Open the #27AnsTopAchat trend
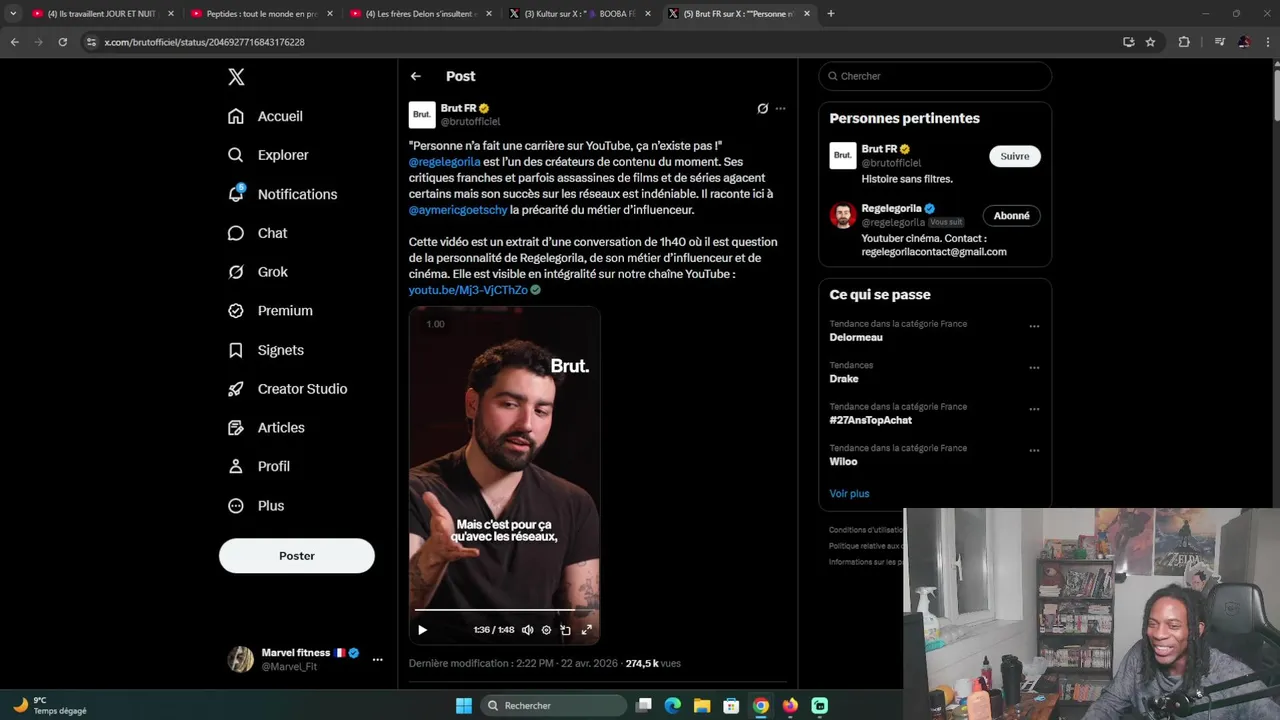Screen dimensions: 1280x720 [870, 421]
